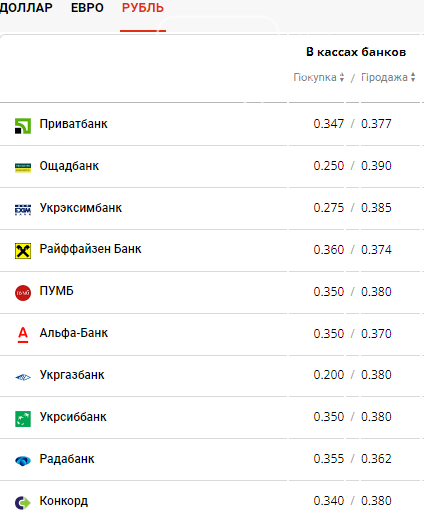Image resolution: width=424 pixels, height=522 pixels.
Task: Click the red ПУМБ round logo
Action: (23, 293)
